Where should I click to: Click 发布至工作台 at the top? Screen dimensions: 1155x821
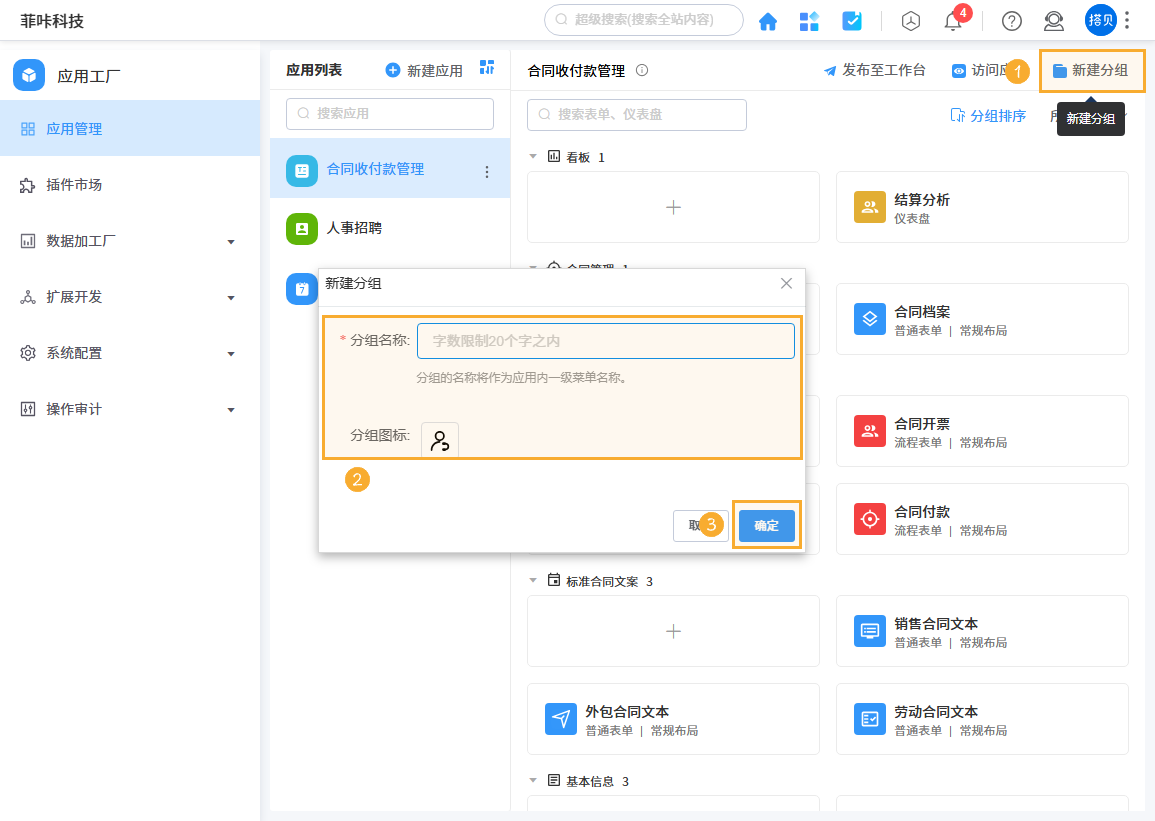coord(874,69)
